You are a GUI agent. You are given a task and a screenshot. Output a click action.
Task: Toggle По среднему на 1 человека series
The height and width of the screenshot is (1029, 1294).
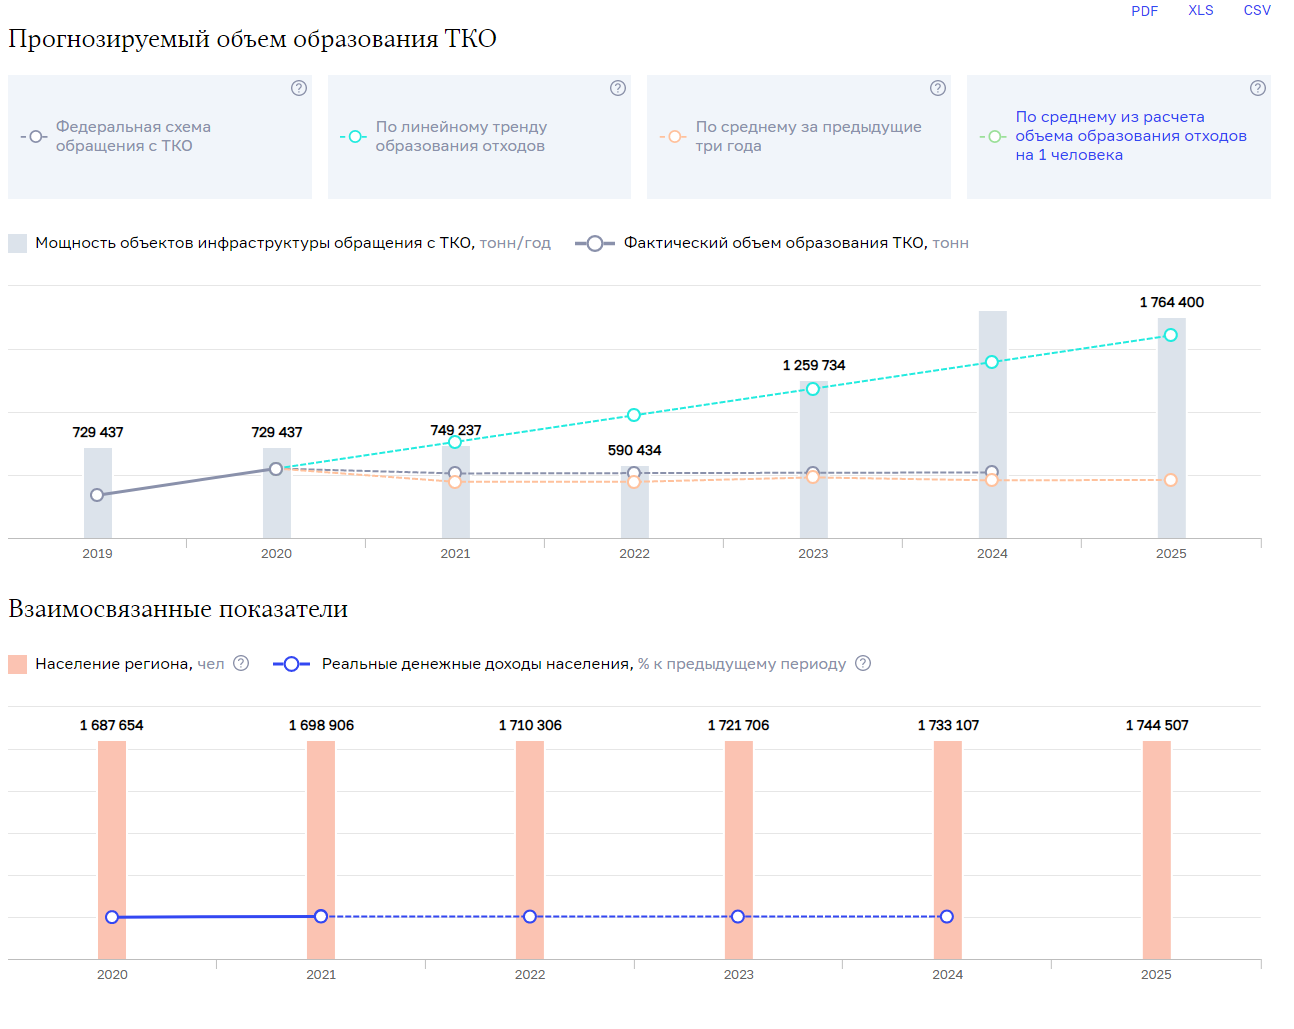1119,137
